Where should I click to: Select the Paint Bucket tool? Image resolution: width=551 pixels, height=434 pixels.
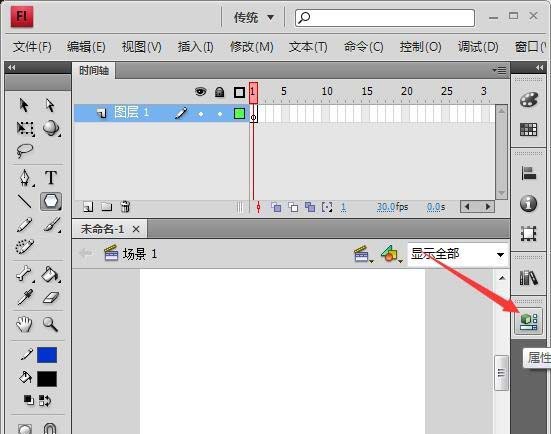(51, 274)
